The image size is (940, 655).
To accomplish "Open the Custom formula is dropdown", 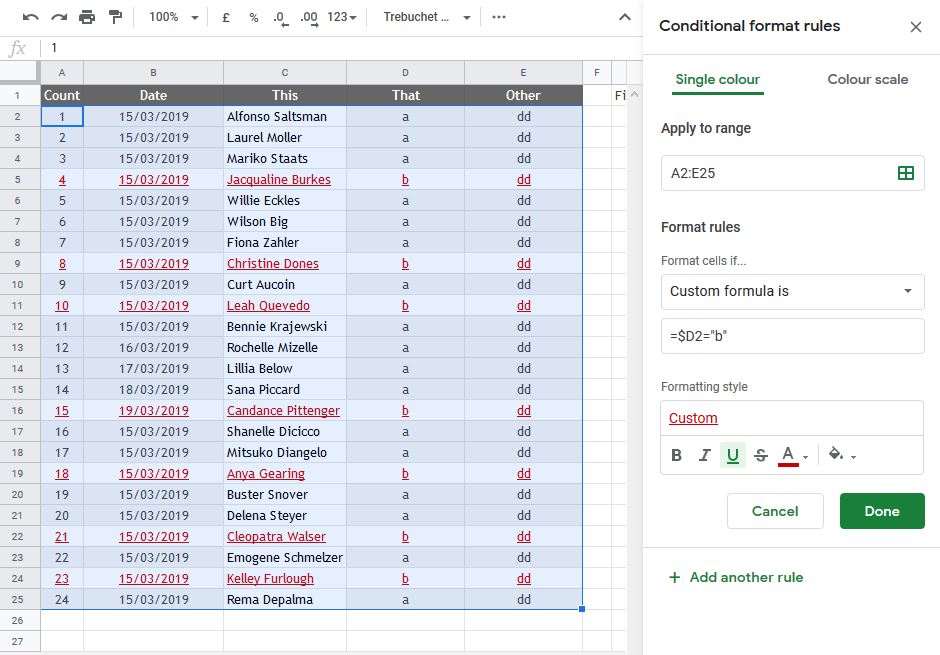I will pyautogui.click(x=792, y=290).
